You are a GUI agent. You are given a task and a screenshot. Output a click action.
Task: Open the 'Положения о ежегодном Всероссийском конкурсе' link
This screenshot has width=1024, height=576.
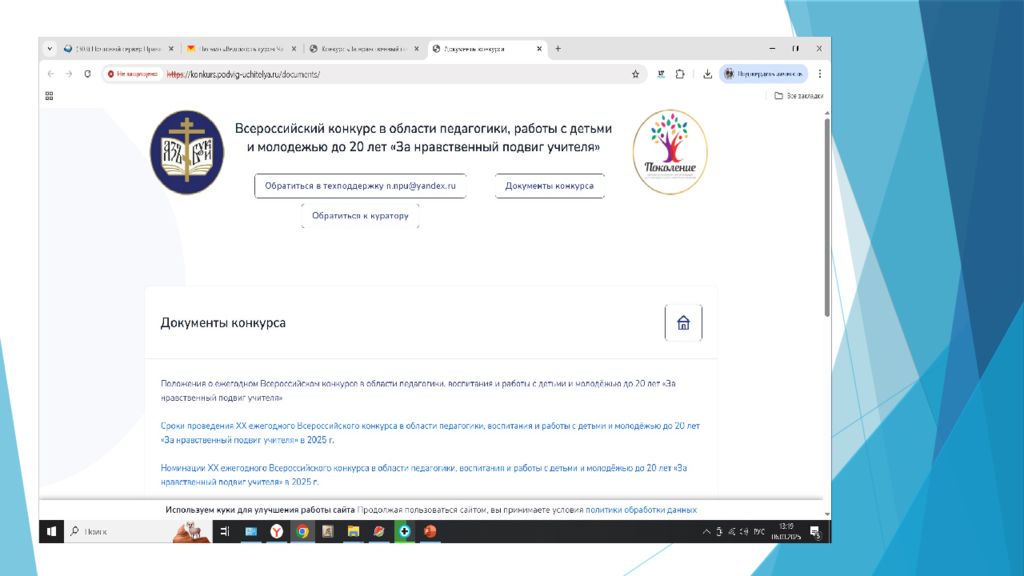pyautogui.click(x=418, y=391)
